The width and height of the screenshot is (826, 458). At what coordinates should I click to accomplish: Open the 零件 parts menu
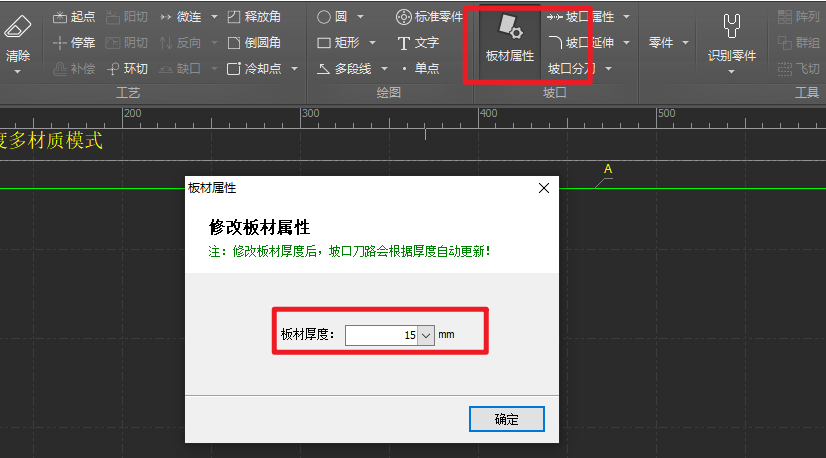point(668,43)
